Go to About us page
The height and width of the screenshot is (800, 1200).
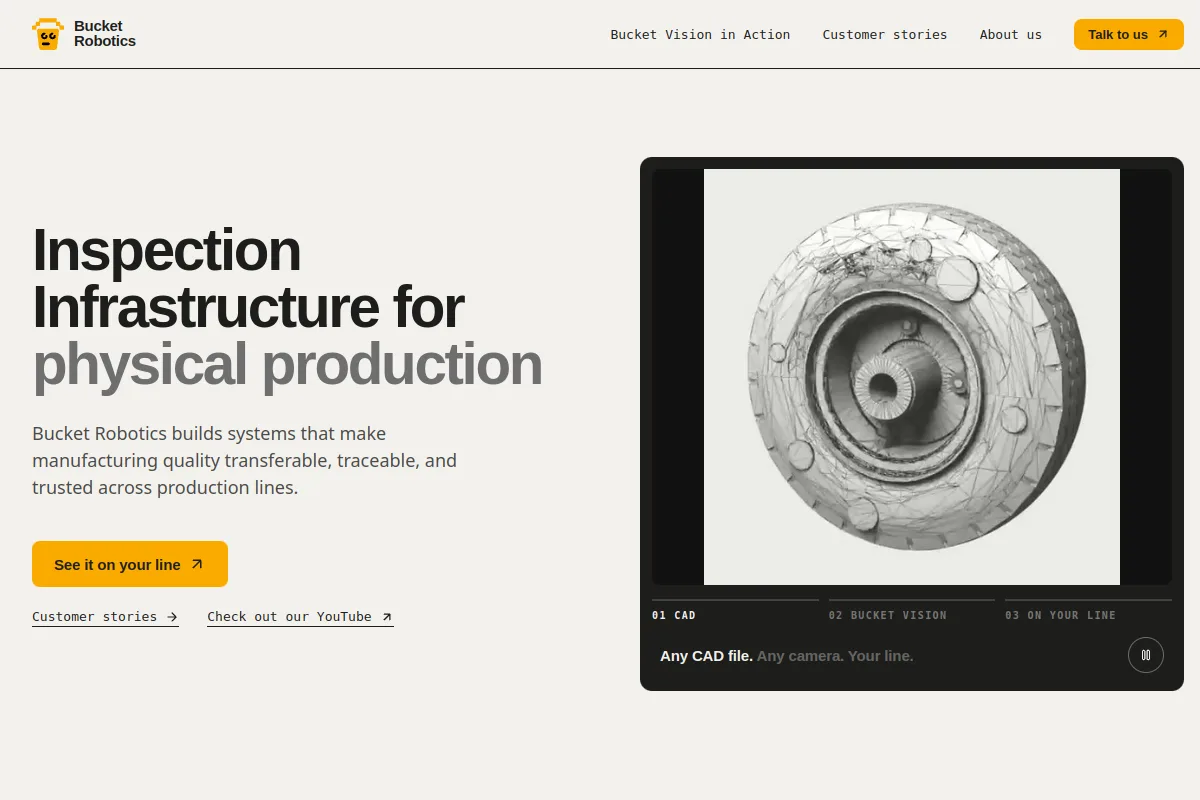pyautogui.click(x=1011, y=34)
